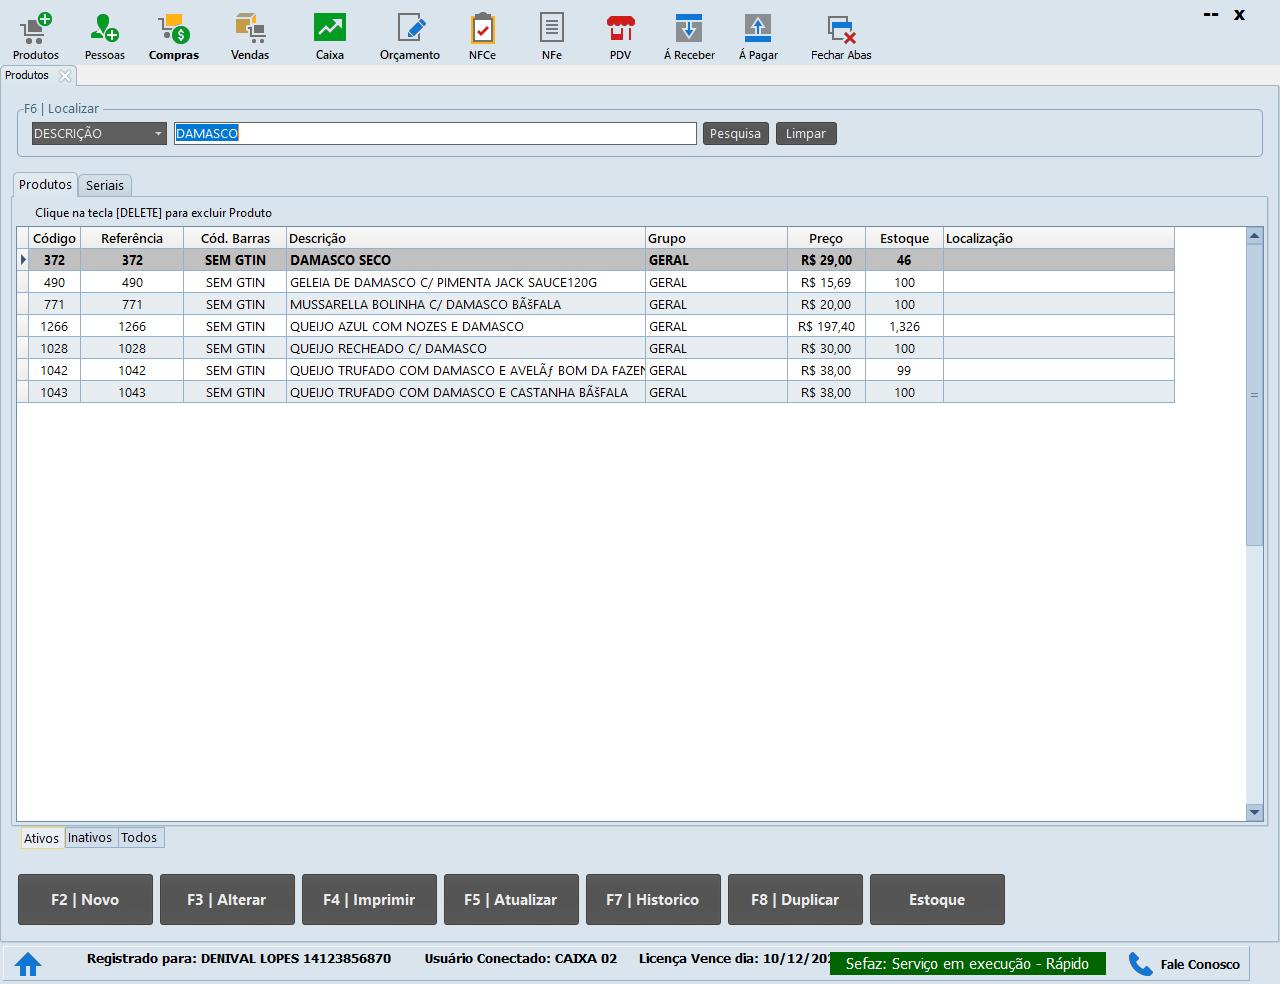Open the Produtos toolbar icon
This screenshot has width=1280, height=984.
coord(36,30)
